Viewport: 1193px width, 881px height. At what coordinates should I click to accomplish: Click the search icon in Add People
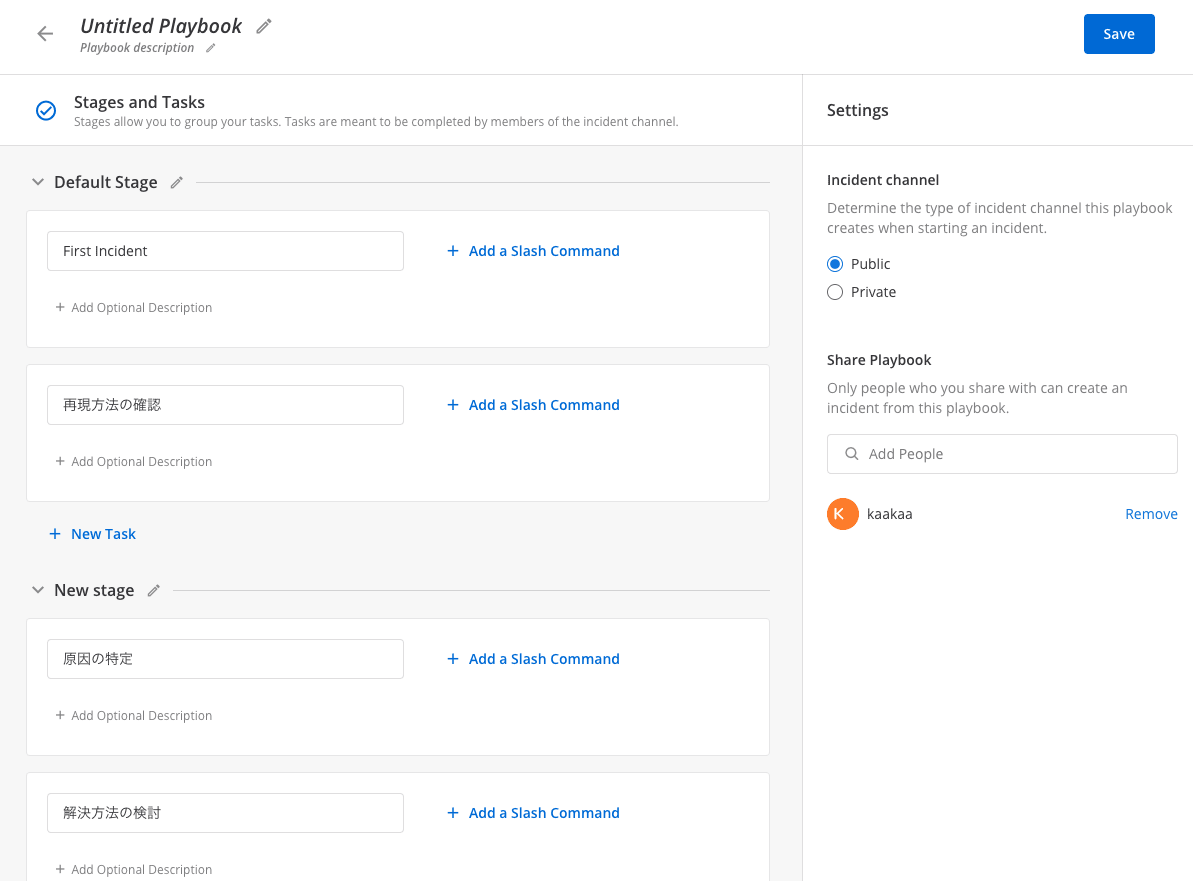tap(851, 454)
